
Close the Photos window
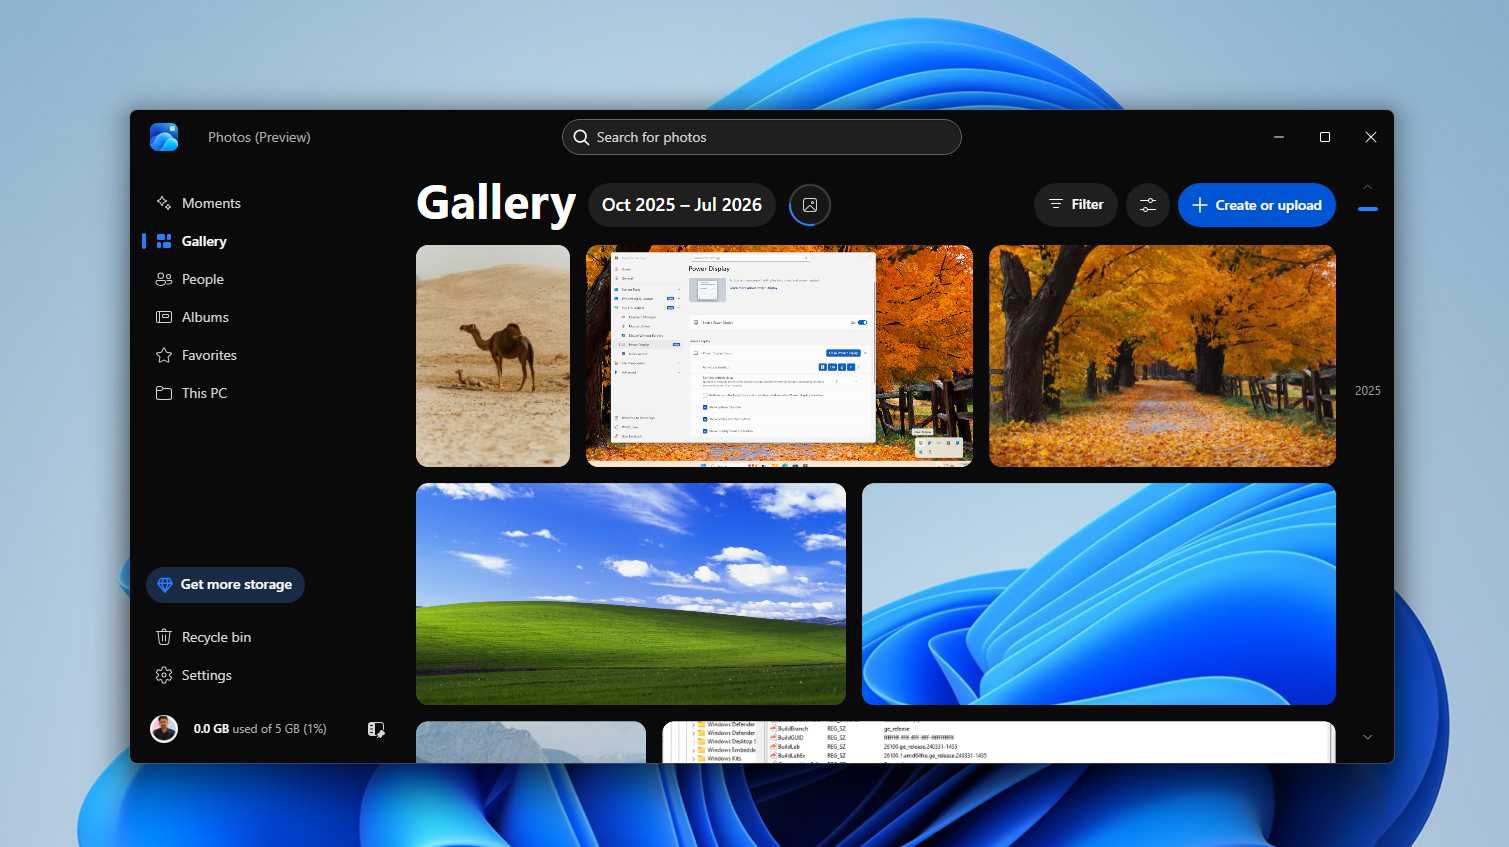[1371, 137]
